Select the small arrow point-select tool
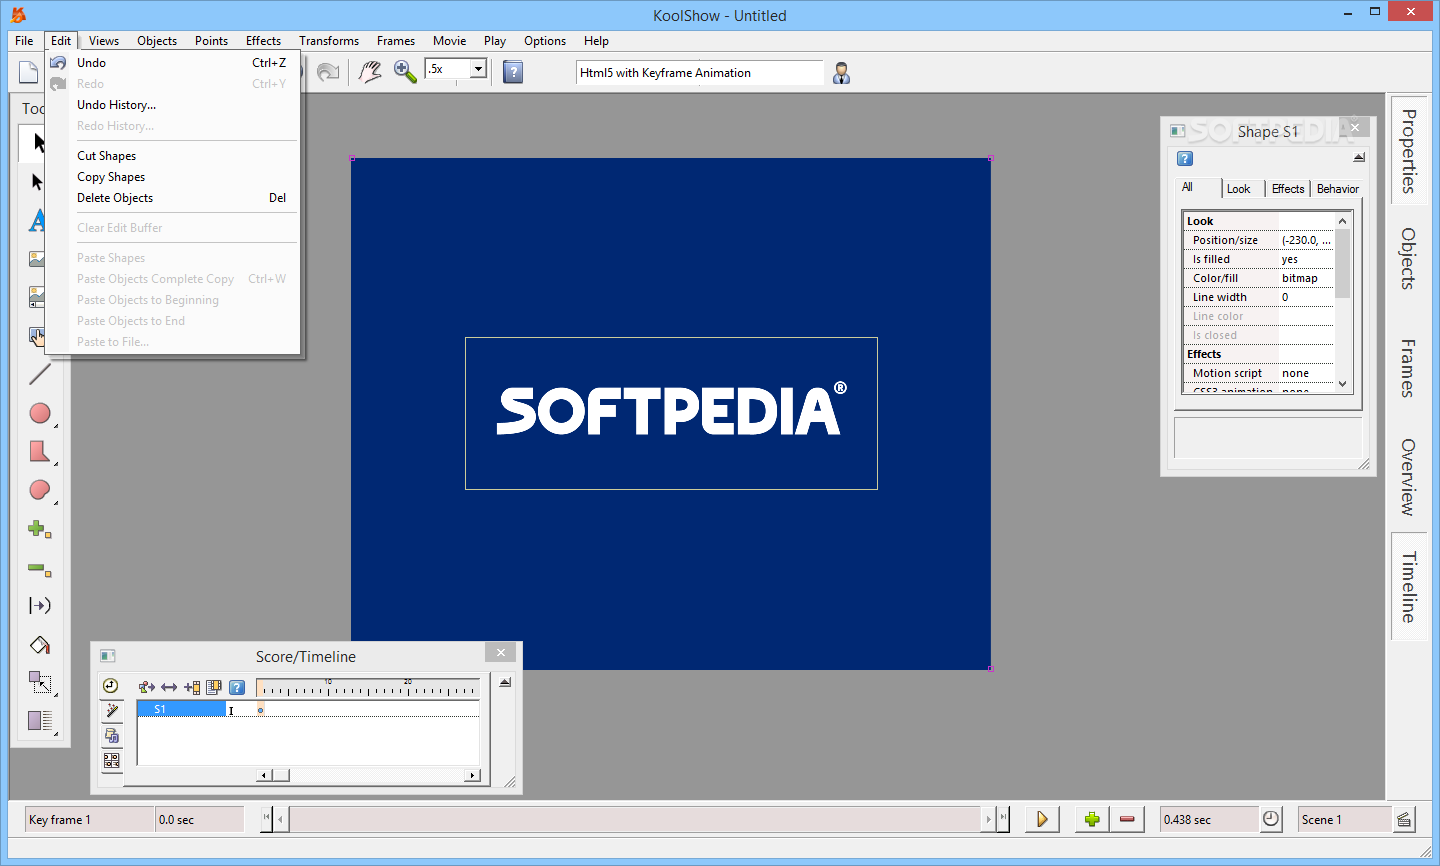Screen dimensions: 1440x866 (38, 182)
